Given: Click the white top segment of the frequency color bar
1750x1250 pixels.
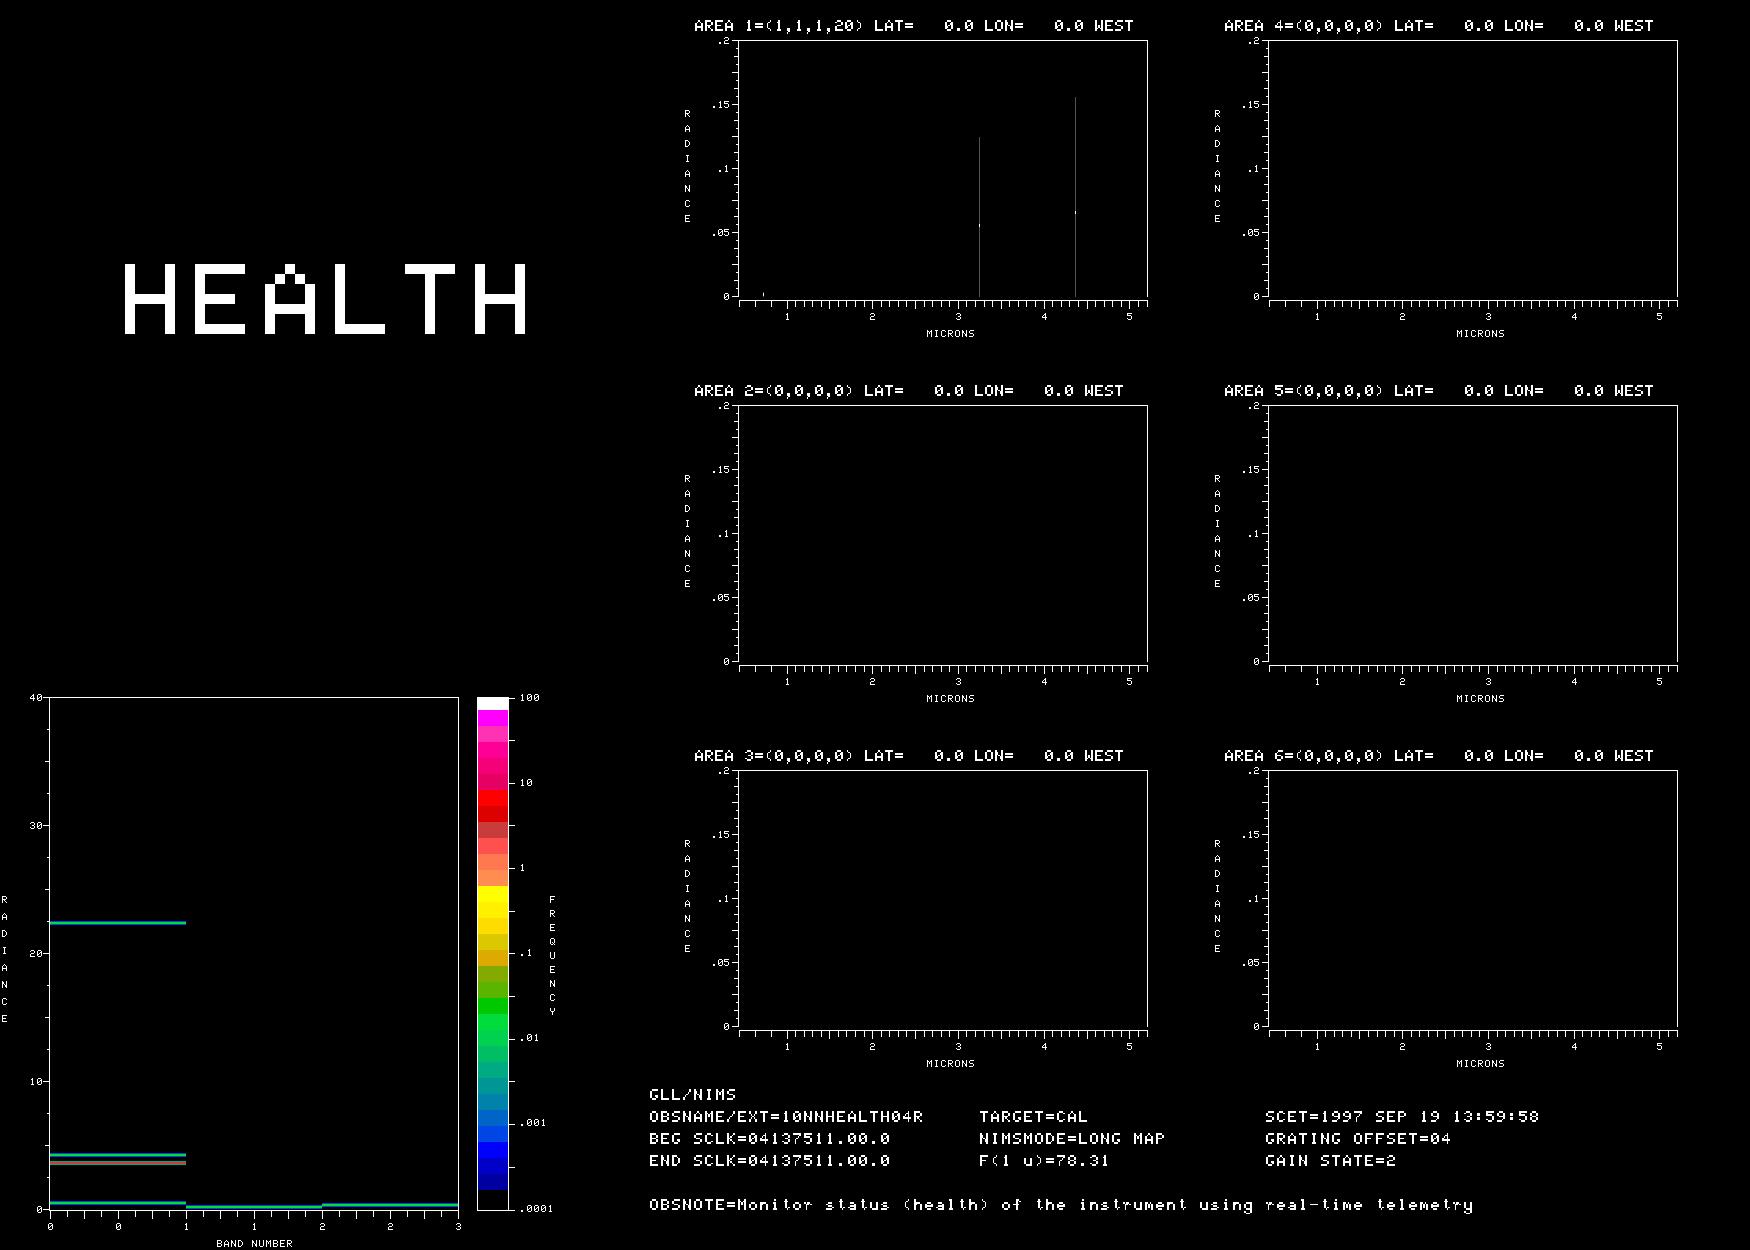Looking at the screenshot, I should (493, 704).
